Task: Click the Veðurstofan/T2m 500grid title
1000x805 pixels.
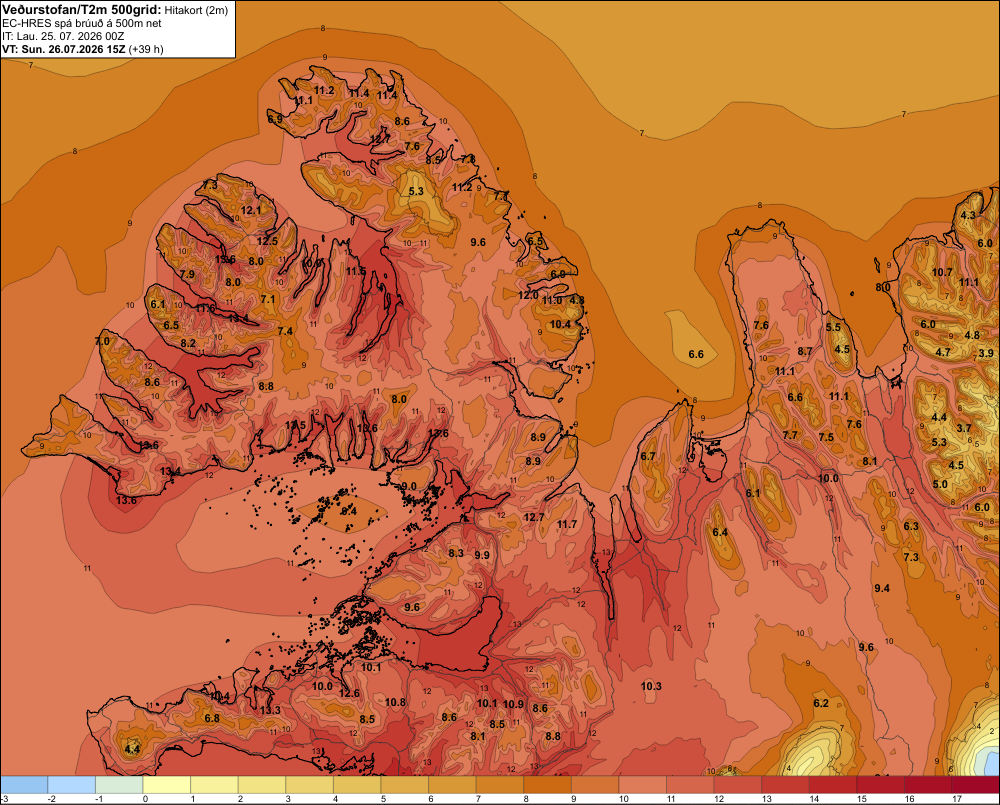Action: (x=82, y=10)
